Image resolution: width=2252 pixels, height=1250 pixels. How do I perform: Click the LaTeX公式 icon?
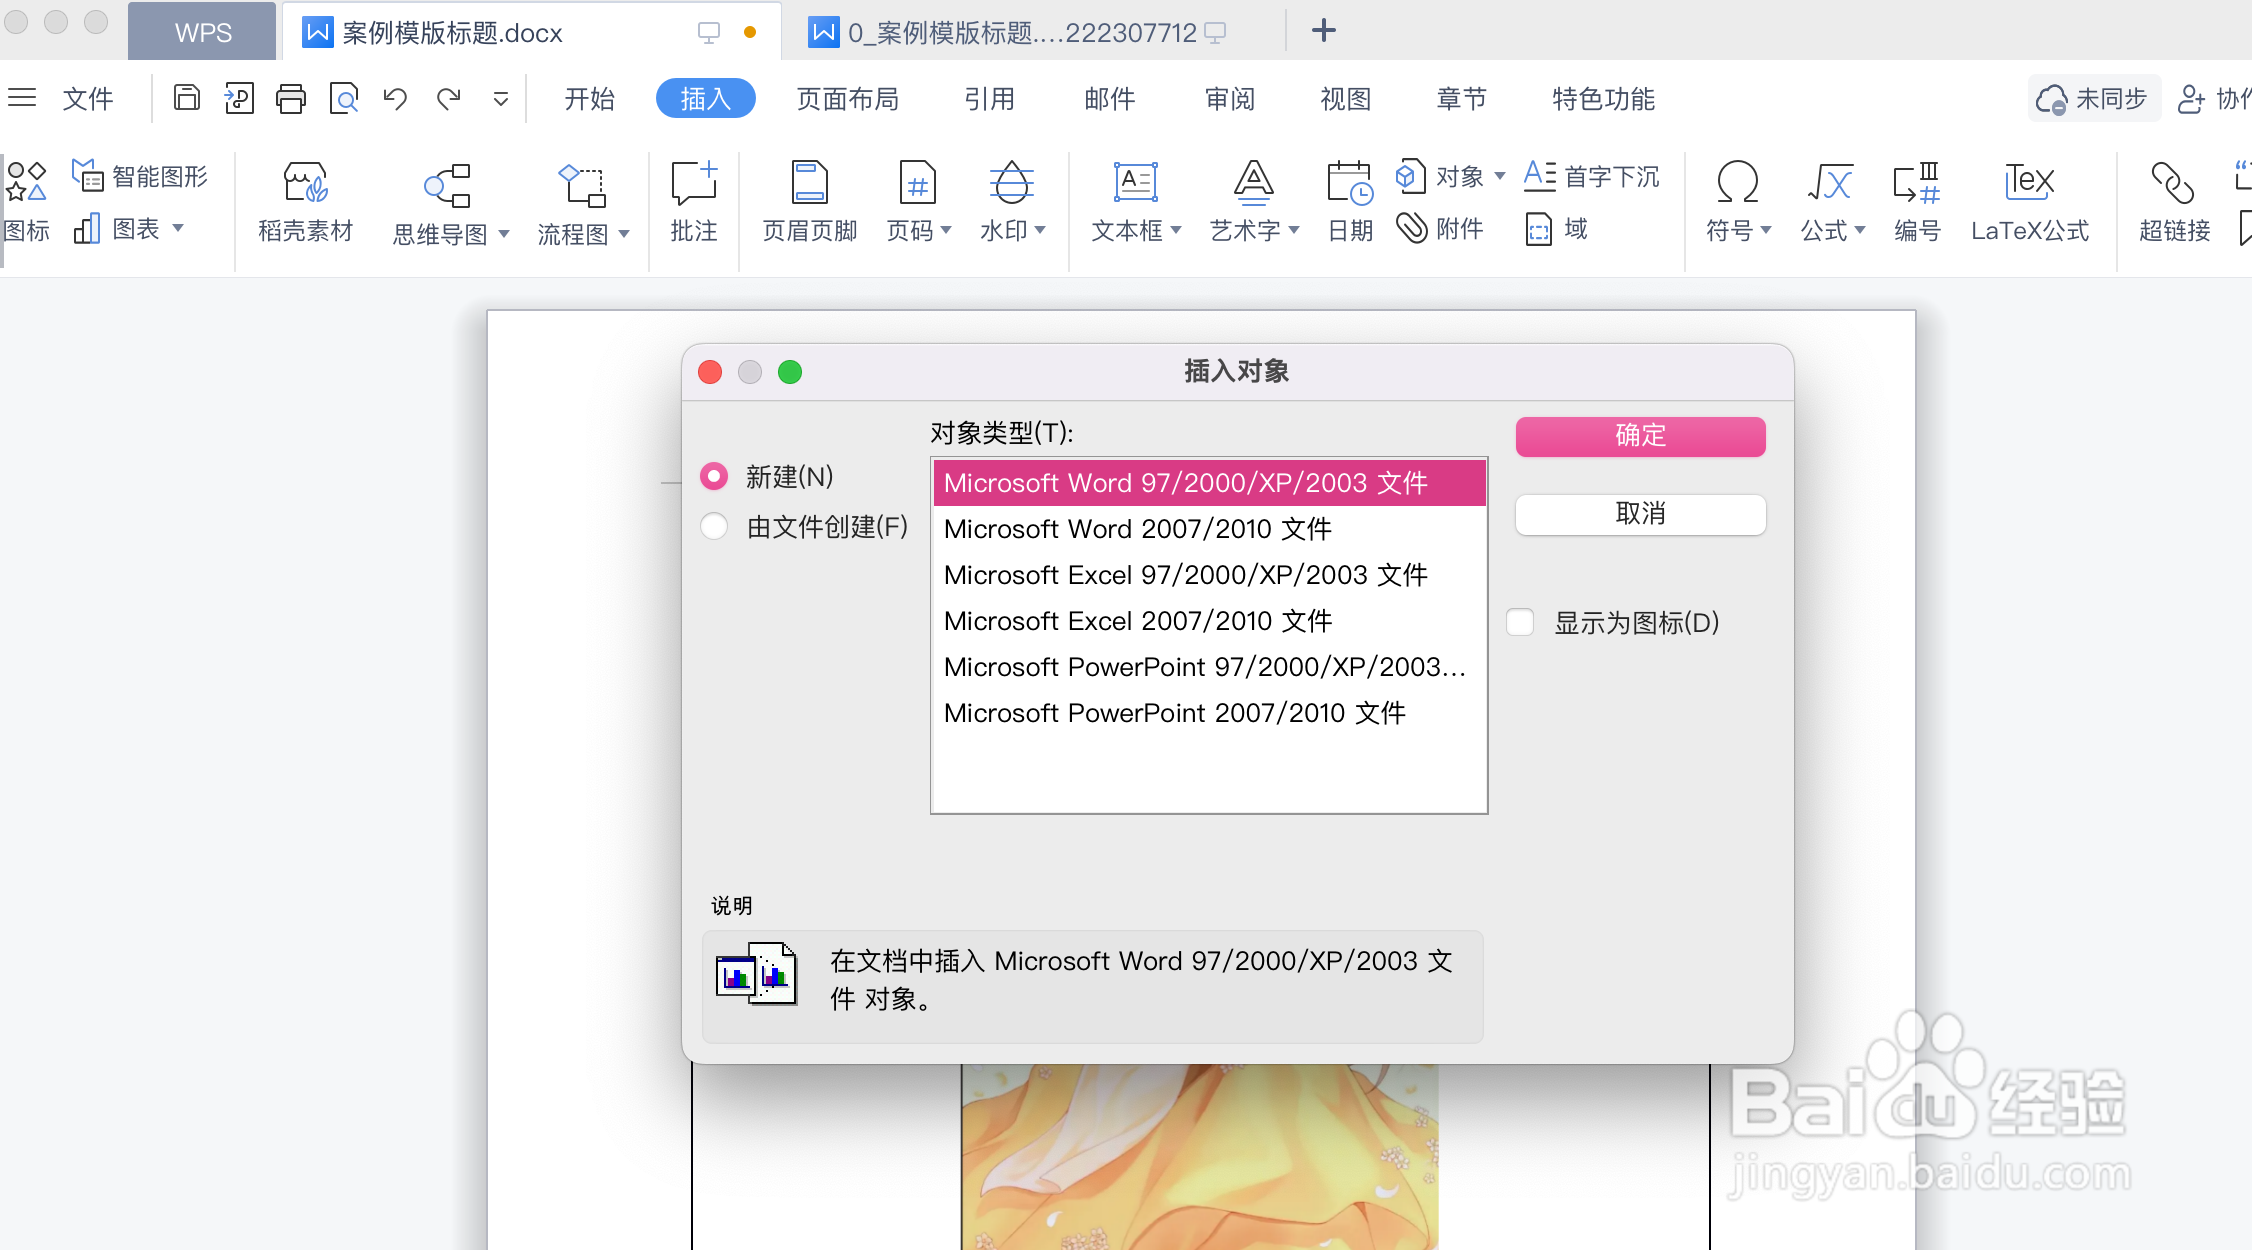(2029, 183)
